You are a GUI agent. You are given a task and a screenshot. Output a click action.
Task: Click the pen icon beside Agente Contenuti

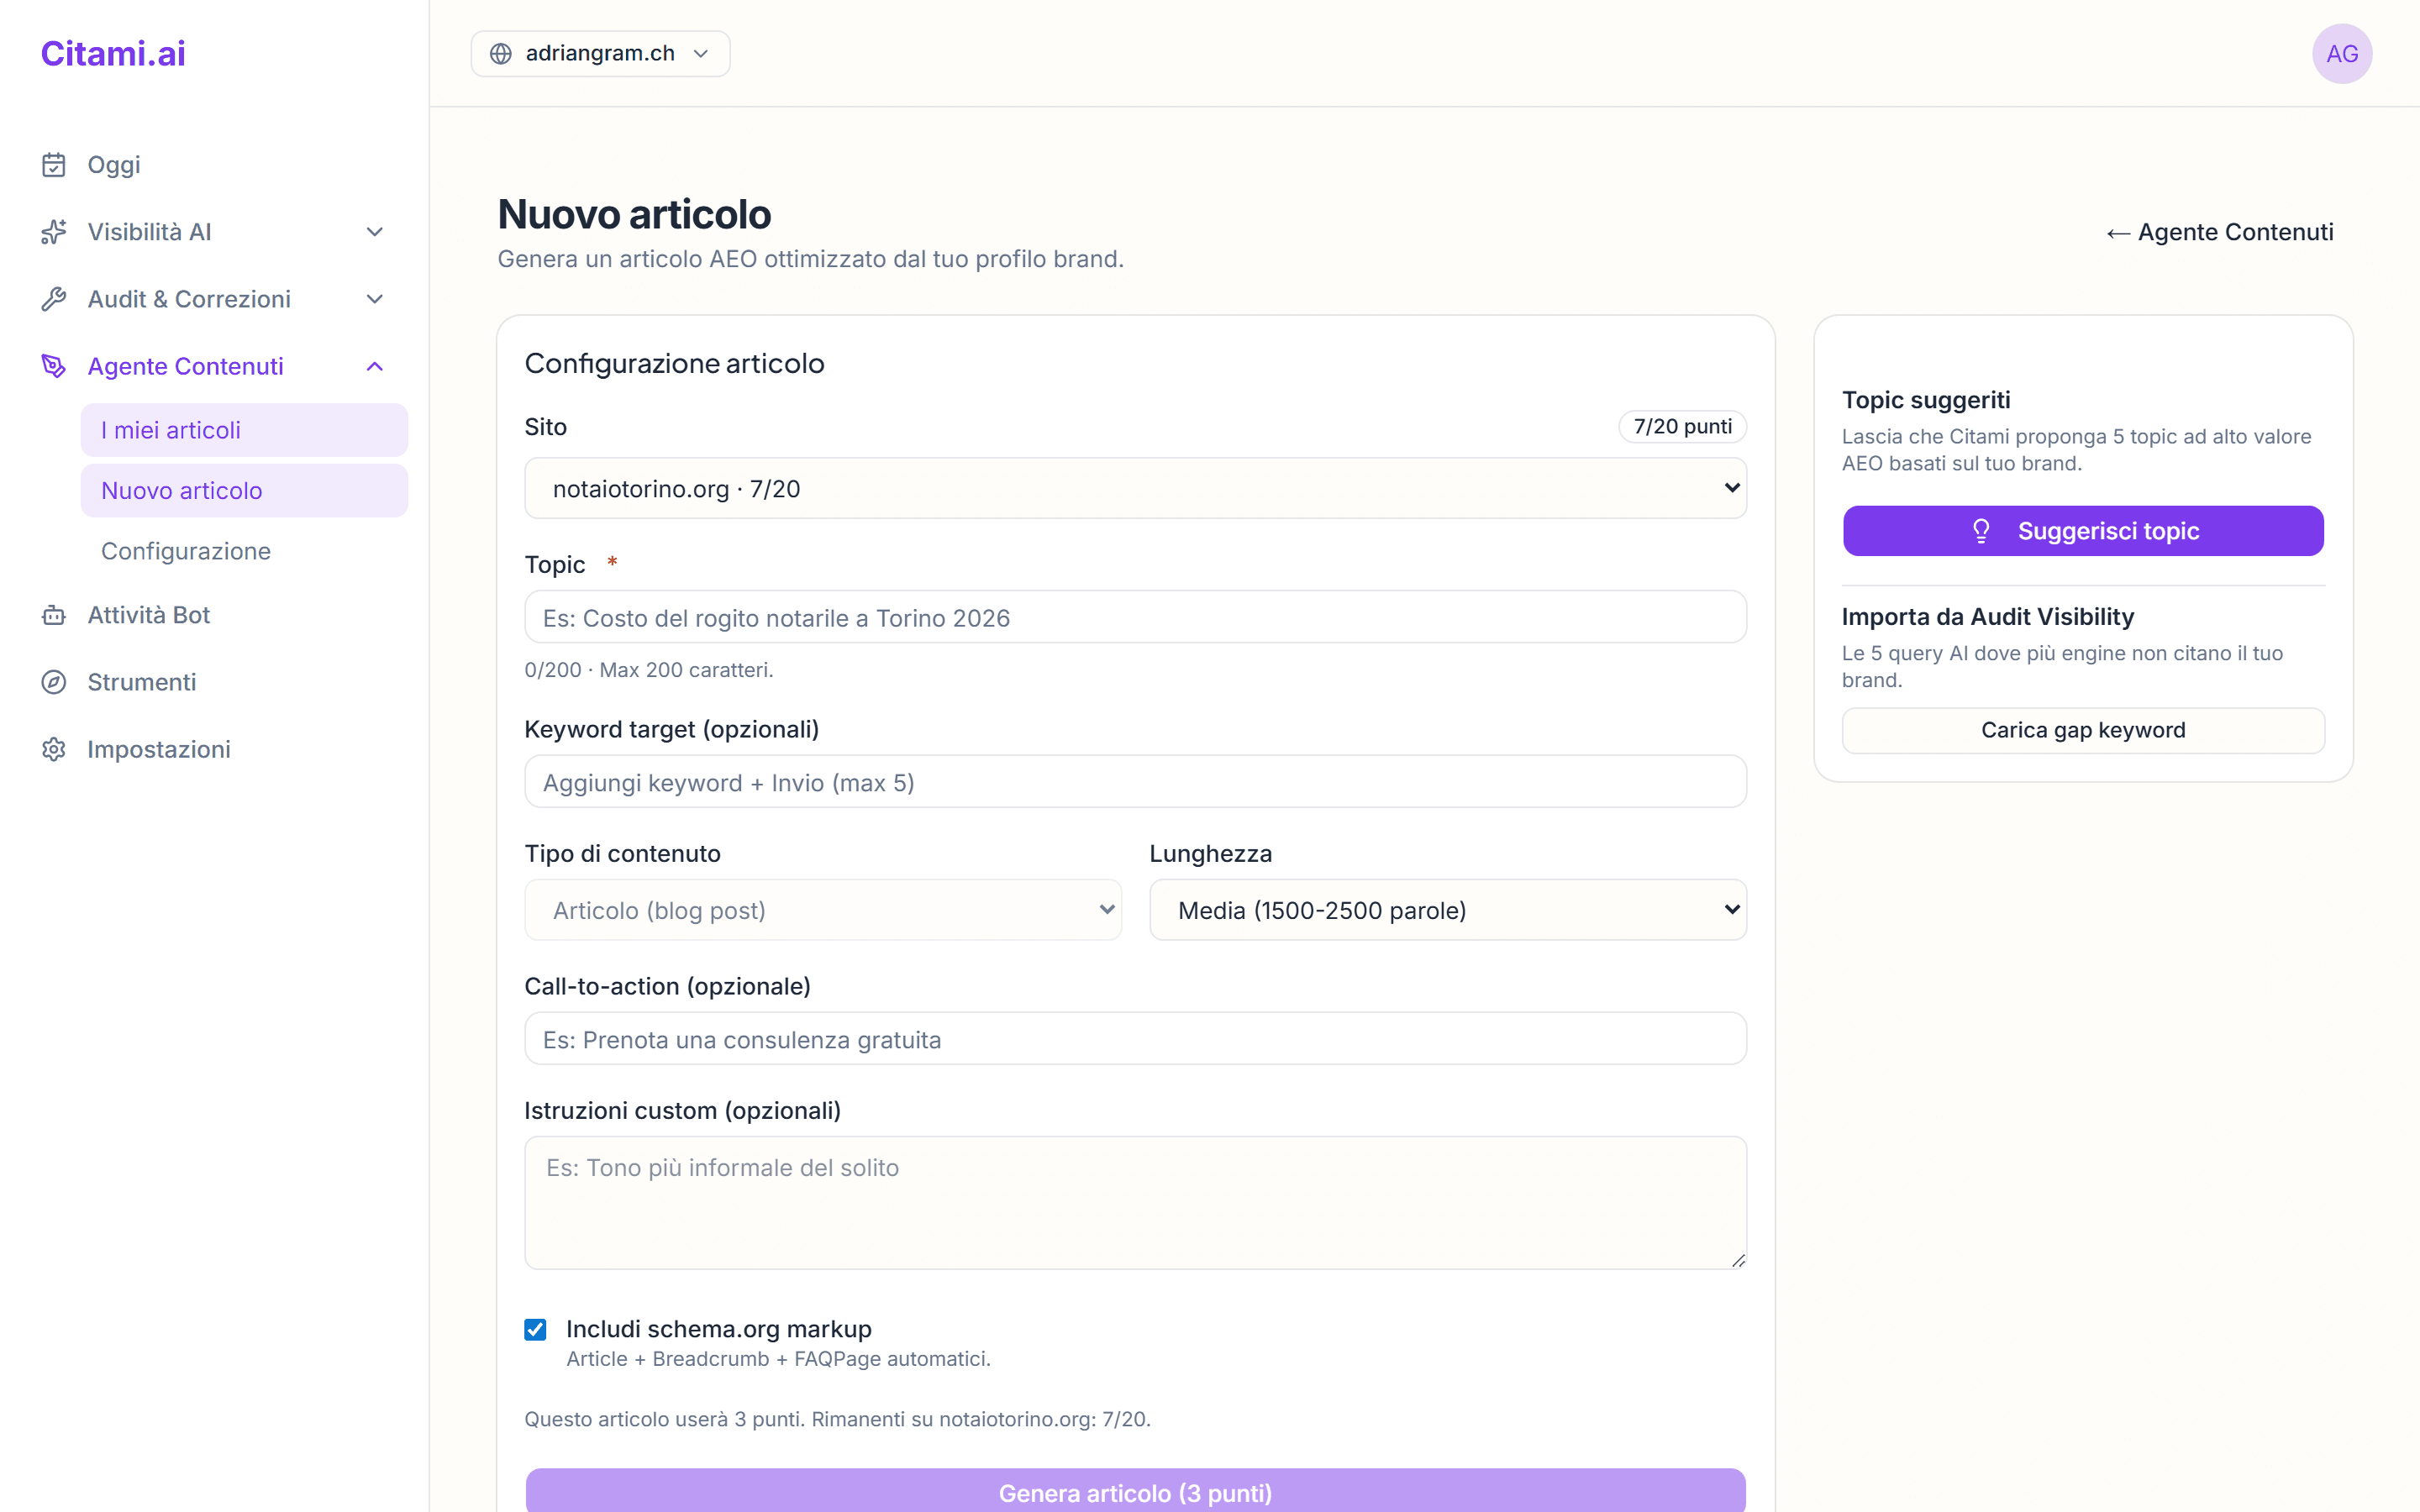coord(54,366)
